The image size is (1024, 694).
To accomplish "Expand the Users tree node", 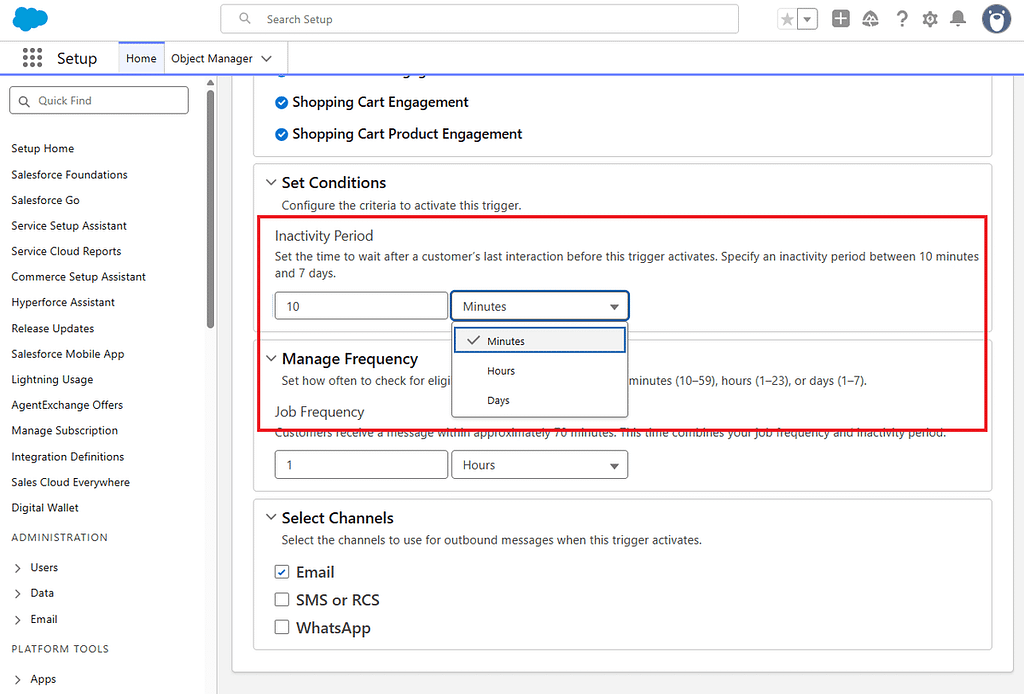I will pos(18,568).
